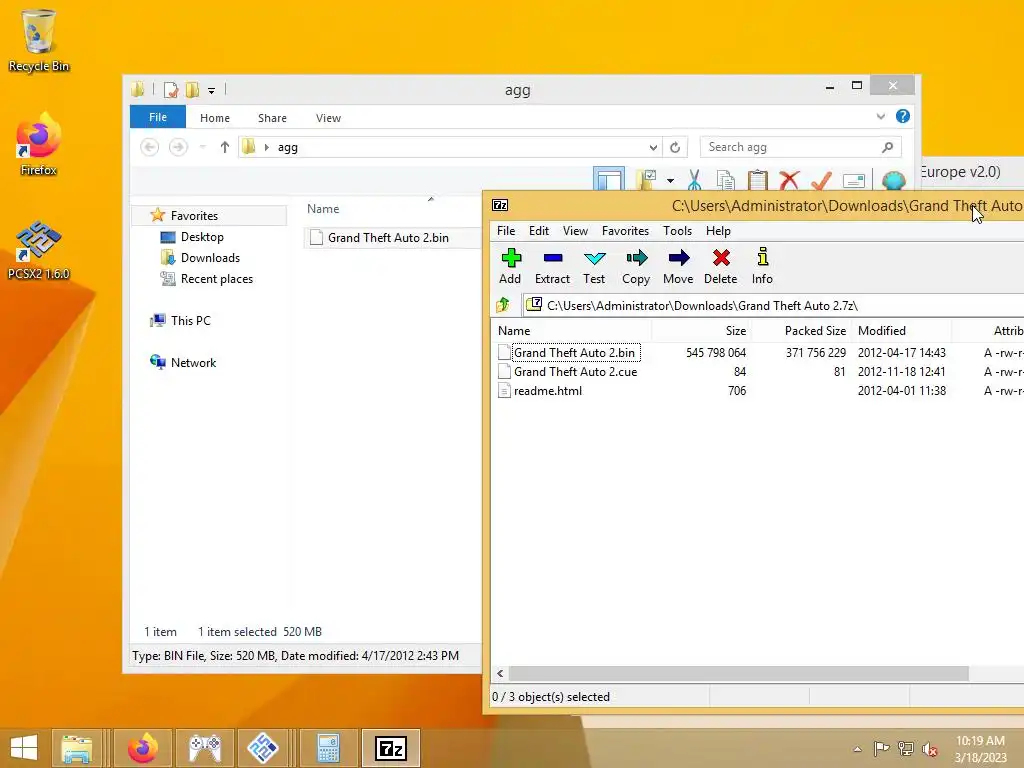Click the Back arrow in agg Explorer
1024x768 pixels.
pyautogui.click(x=150, y=148)
